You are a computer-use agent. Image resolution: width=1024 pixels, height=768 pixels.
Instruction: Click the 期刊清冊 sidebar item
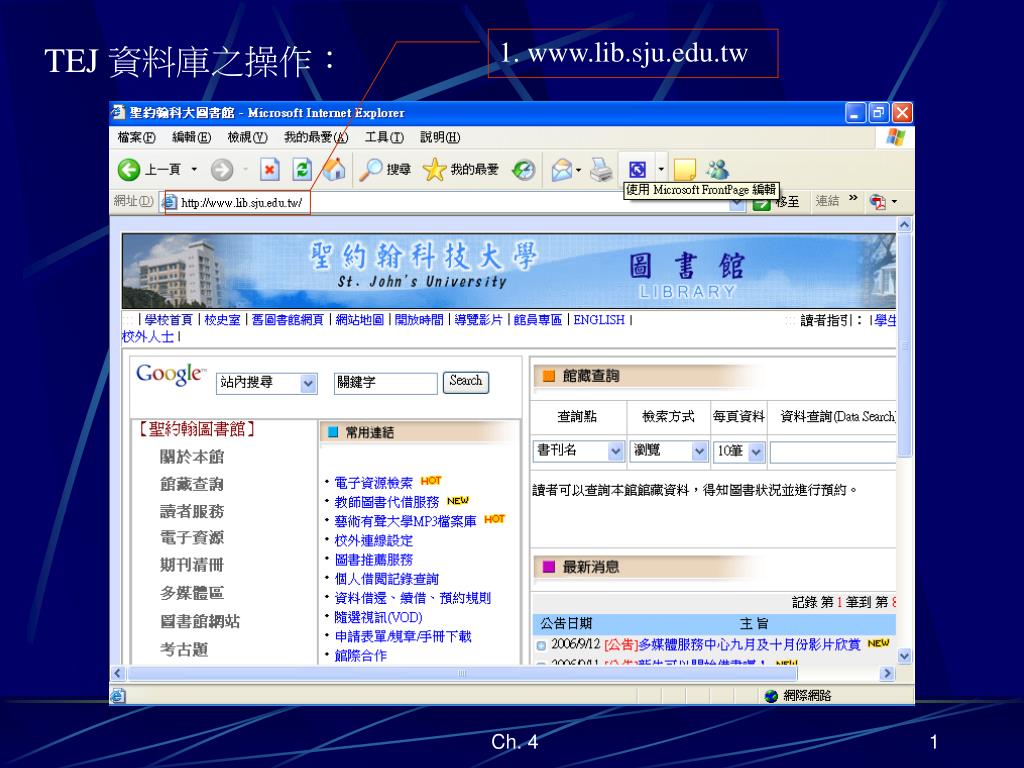pos(192,565)
